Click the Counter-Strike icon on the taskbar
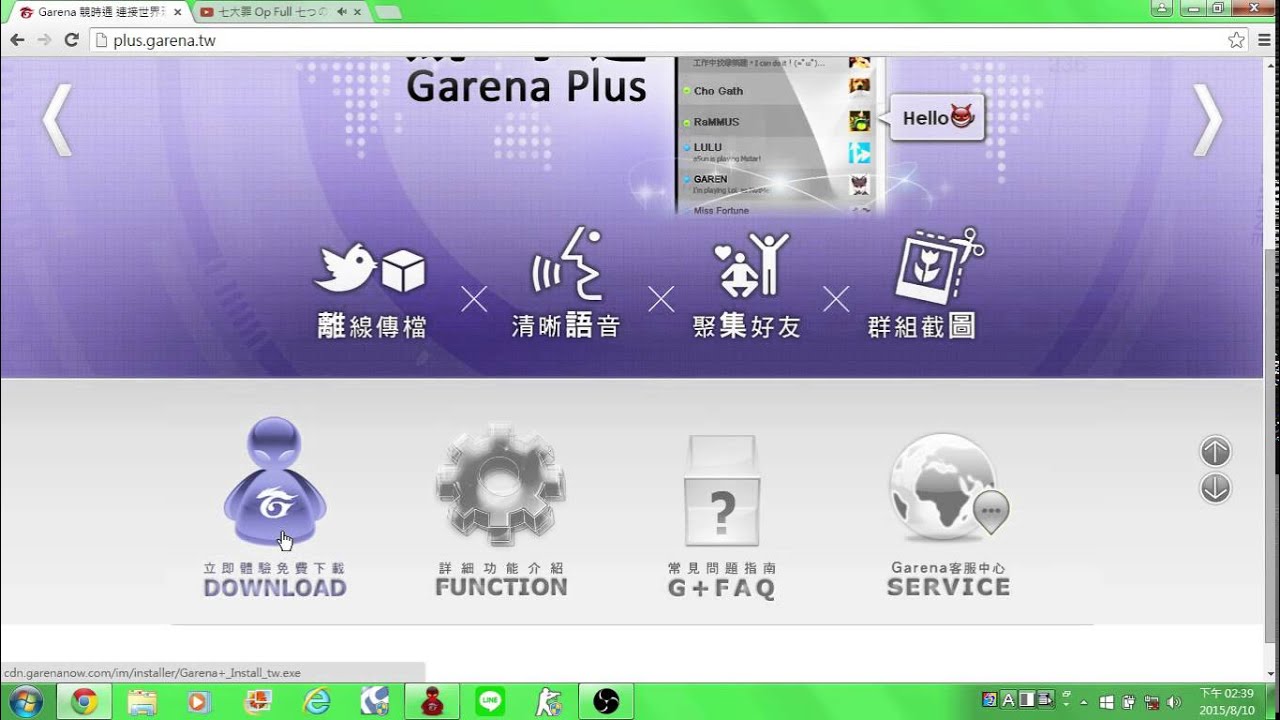The height and width of the screenshot is (720, 1280). [548, 702]
